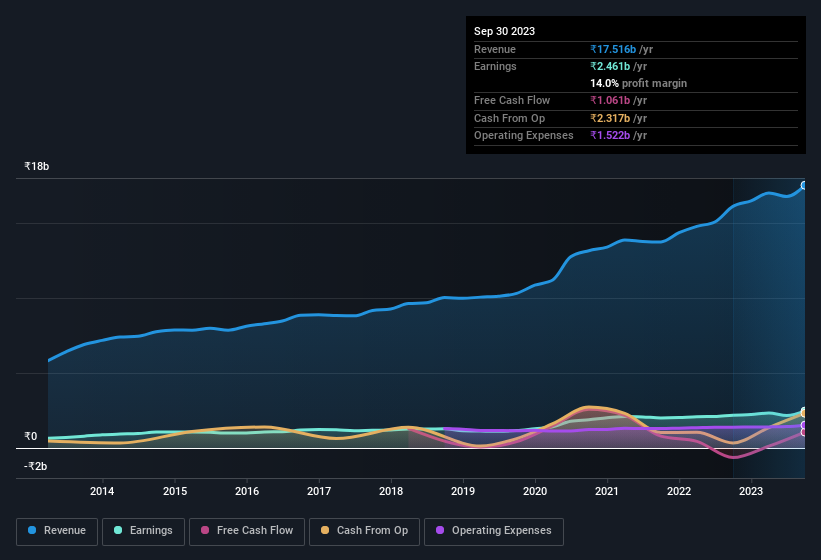This screenshot has height=560, width=821.
Task: Click the ₹1.061b free cash flow value
Action: pyautogui.click(x=610, y=100)
